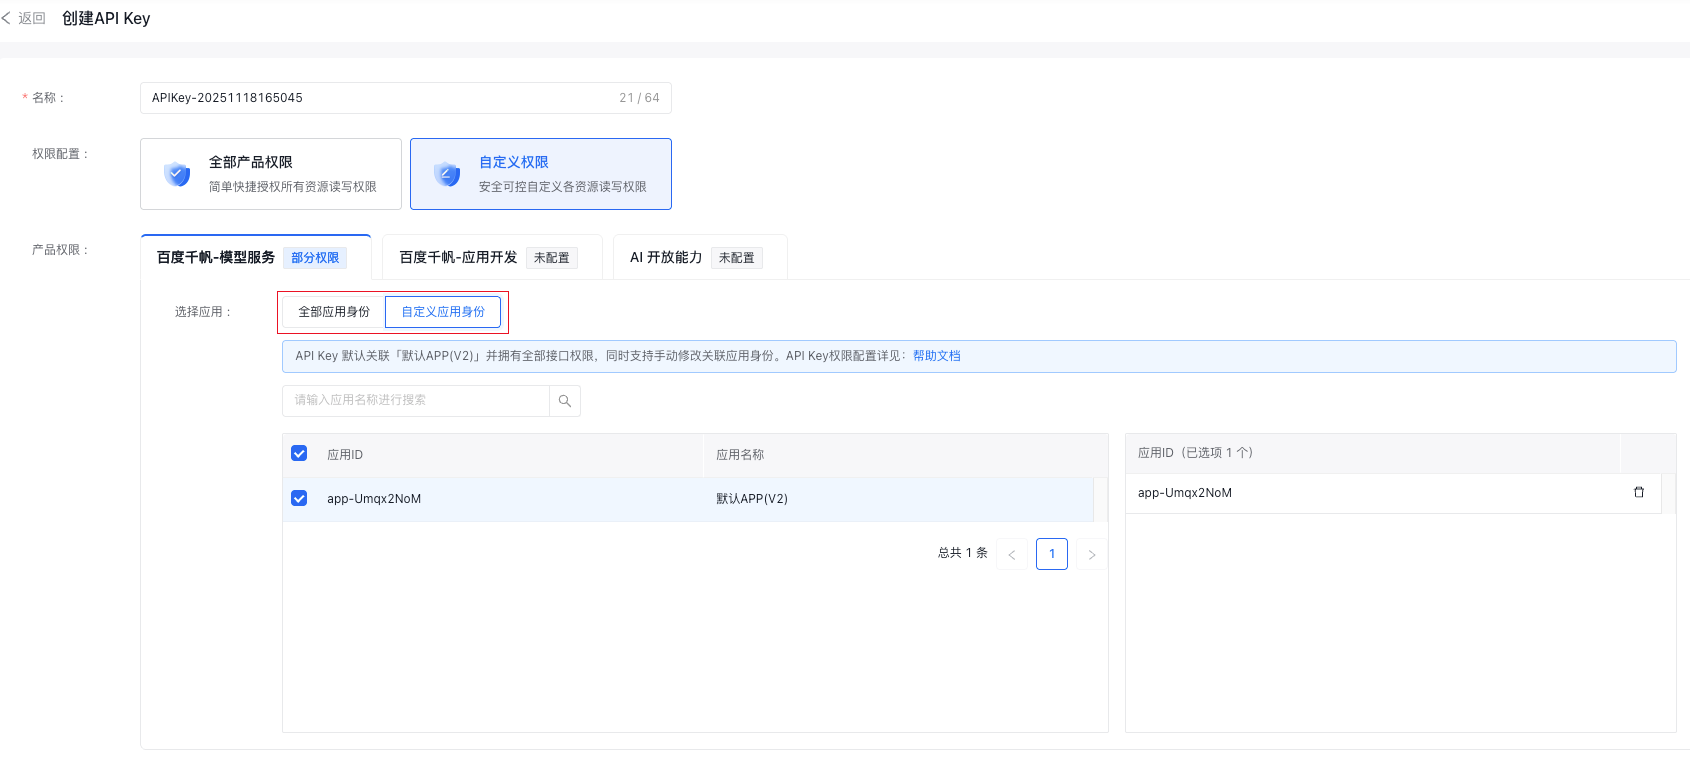This screenshot has height=762, width=1690.
Task: Click the 创建API Key page title
Action: [x=106, y=18]
